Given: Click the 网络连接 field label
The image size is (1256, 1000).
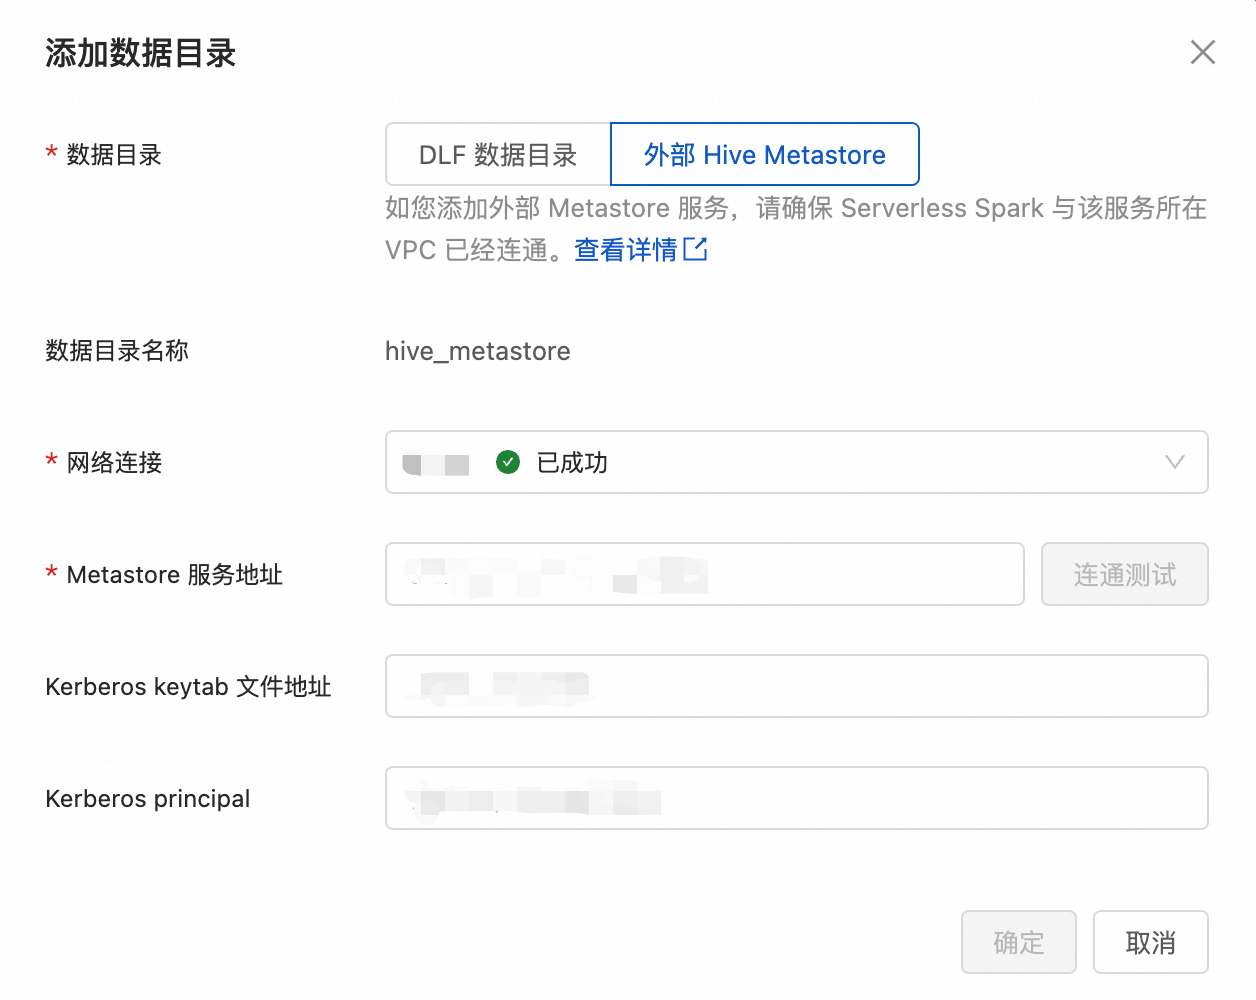Looking at the screenshot, I should pos(114,462).
